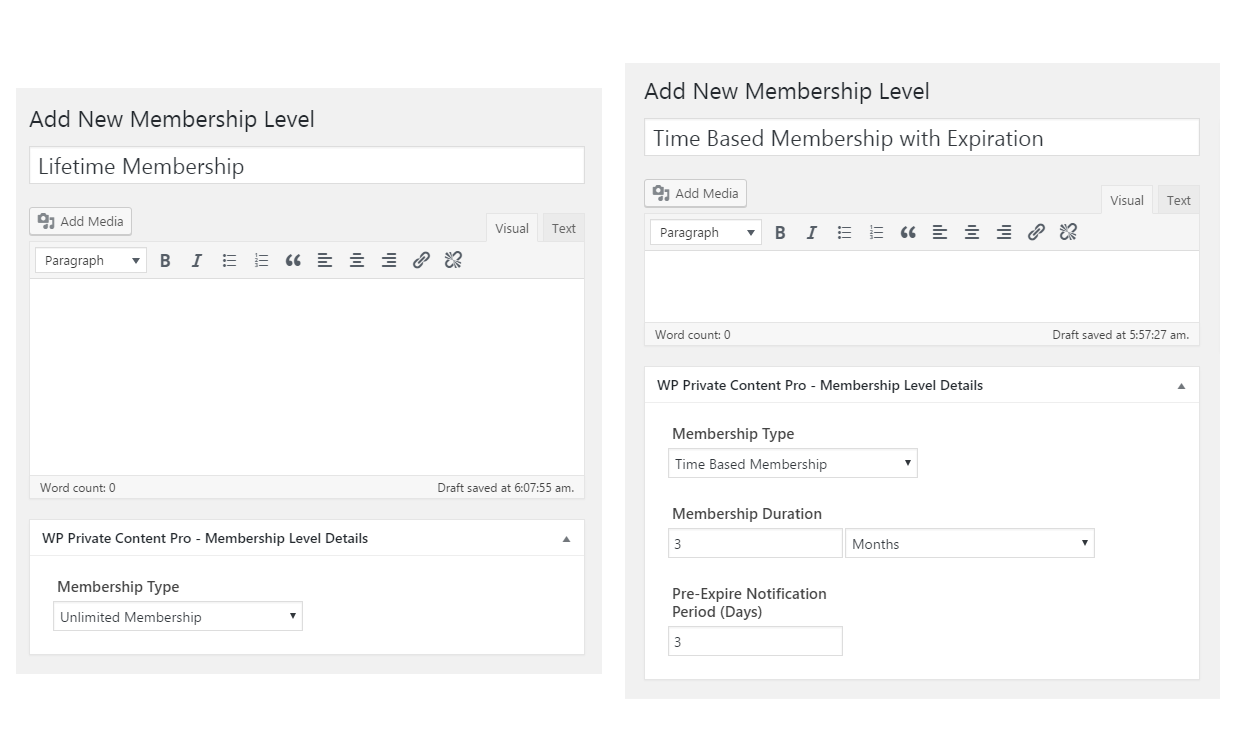Image resolution: width=1236 pixels, height=756 pixels.
Task: Click the Time Based Membership with Expiration title field
Action: [922, 138]
